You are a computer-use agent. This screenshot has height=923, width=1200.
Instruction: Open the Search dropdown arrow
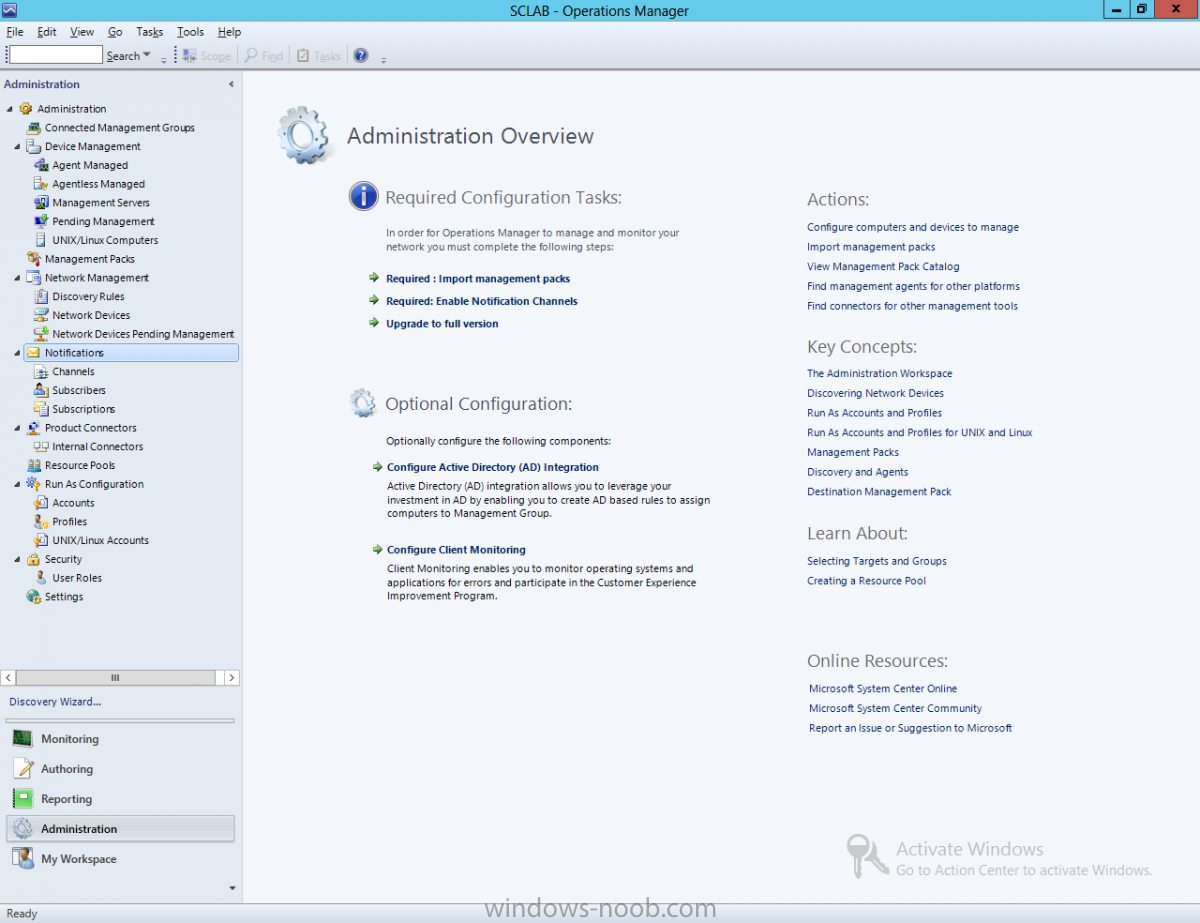pyautogui.click(x=147, y=56)
